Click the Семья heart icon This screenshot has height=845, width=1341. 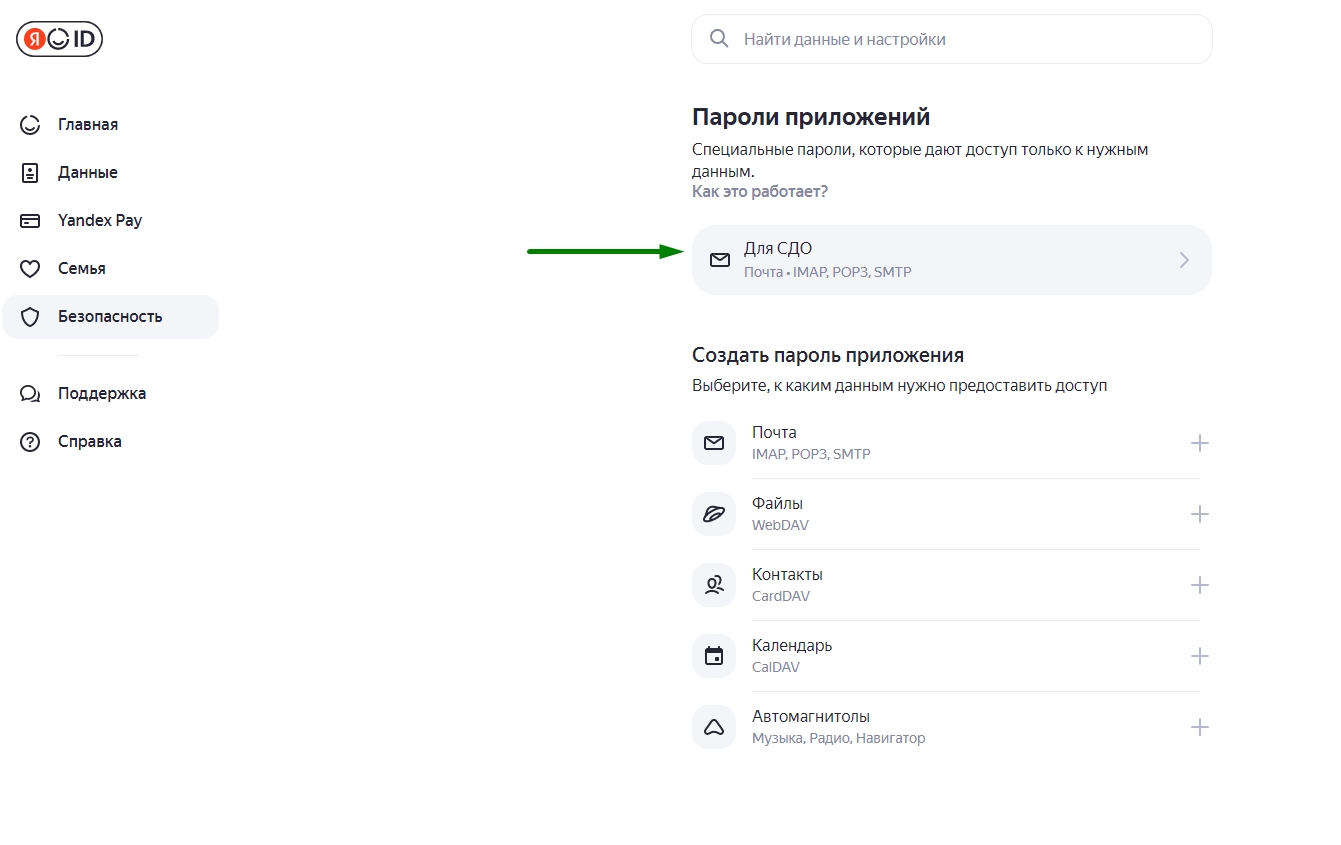click(30, 269)
